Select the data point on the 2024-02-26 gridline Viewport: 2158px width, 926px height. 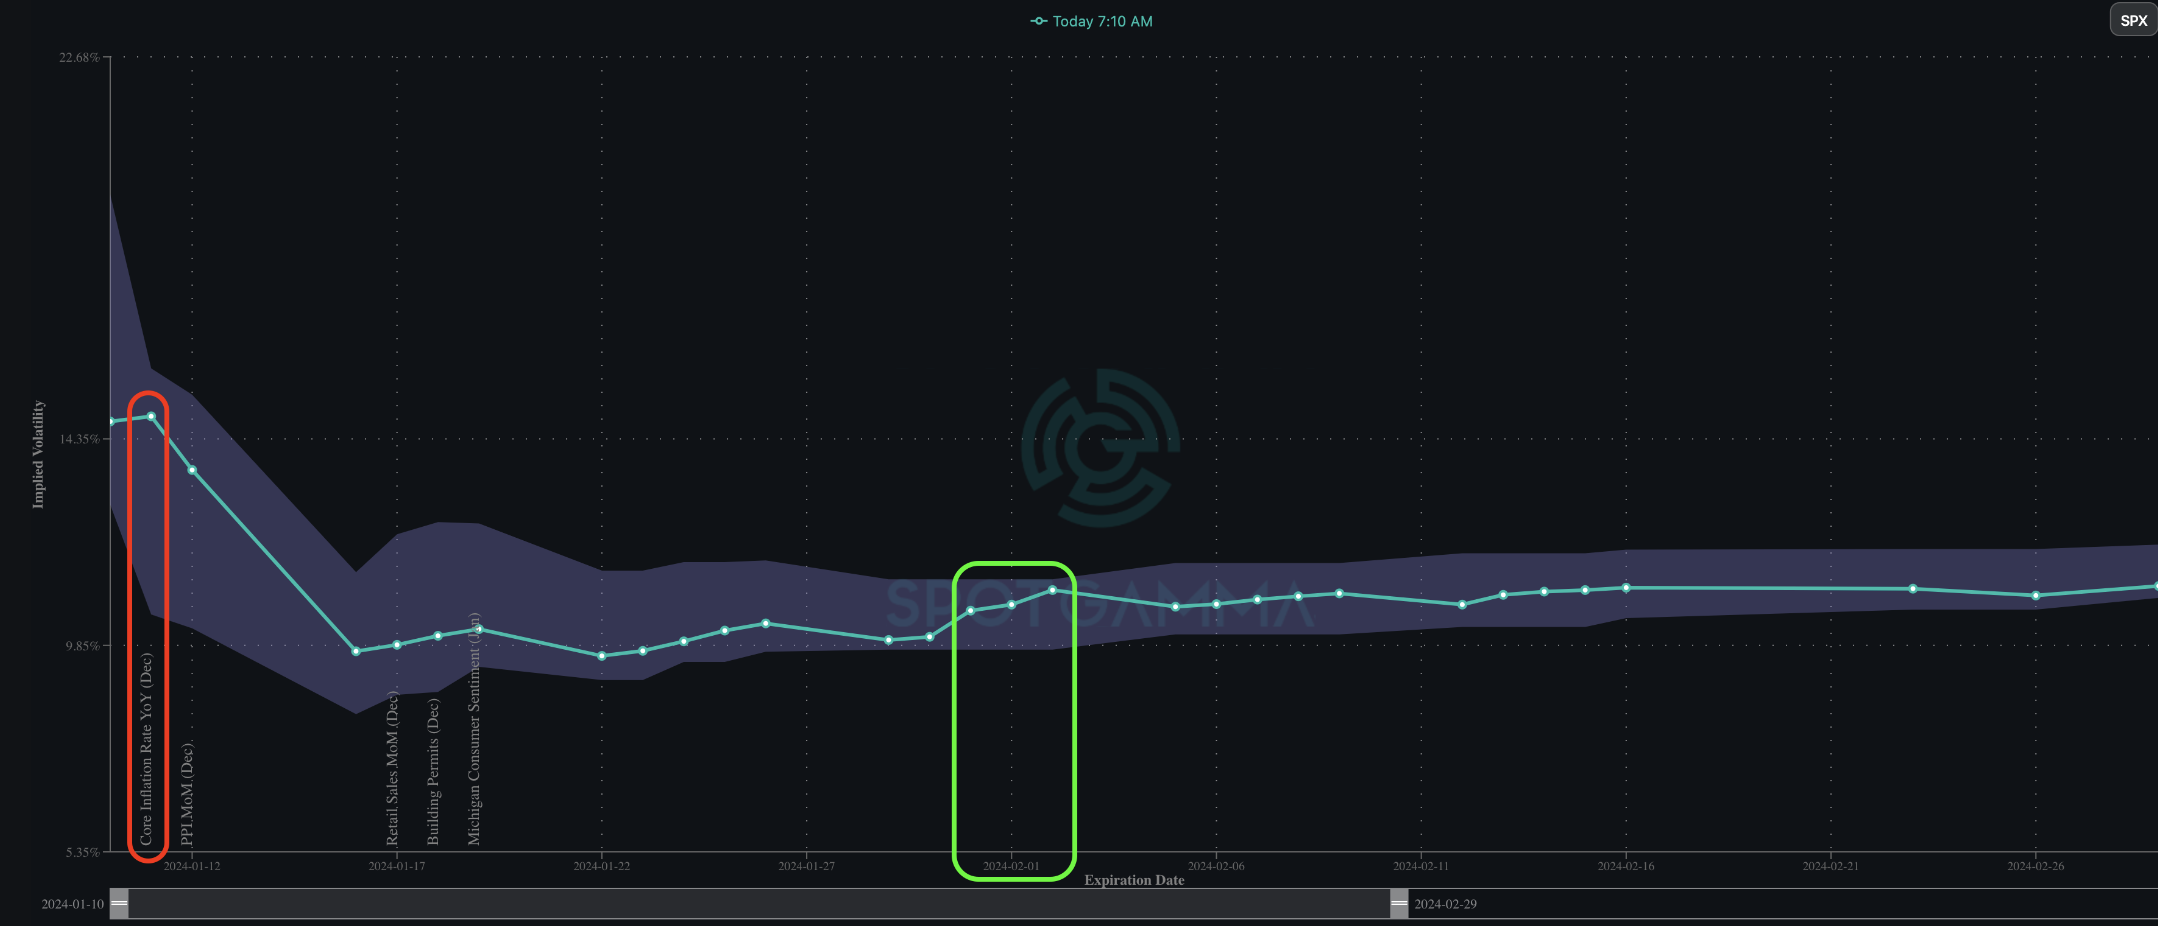2036,596
